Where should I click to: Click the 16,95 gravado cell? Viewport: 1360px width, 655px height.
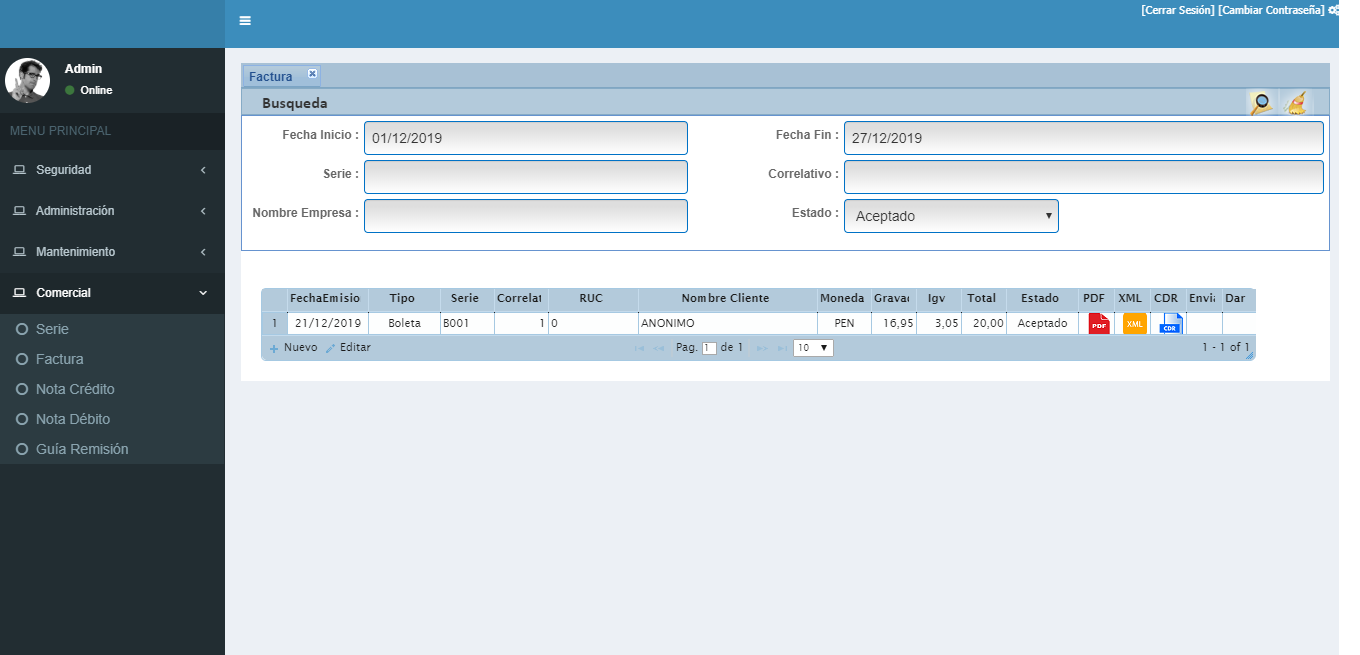tap(893, 323)
